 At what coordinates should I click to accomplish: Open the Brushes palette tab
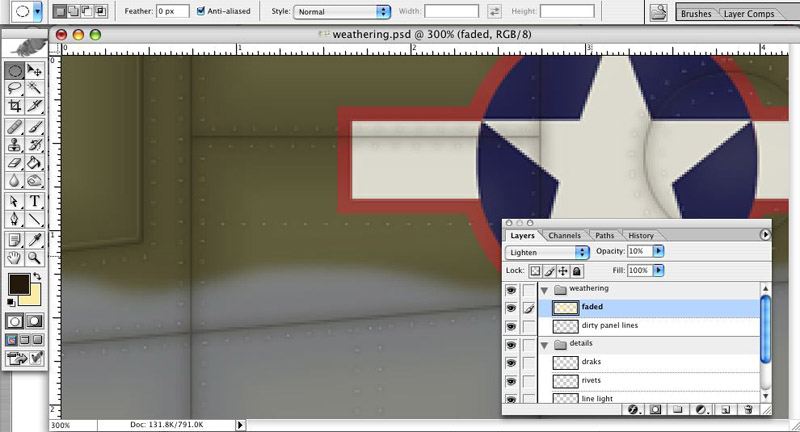(x=696, y=14)
